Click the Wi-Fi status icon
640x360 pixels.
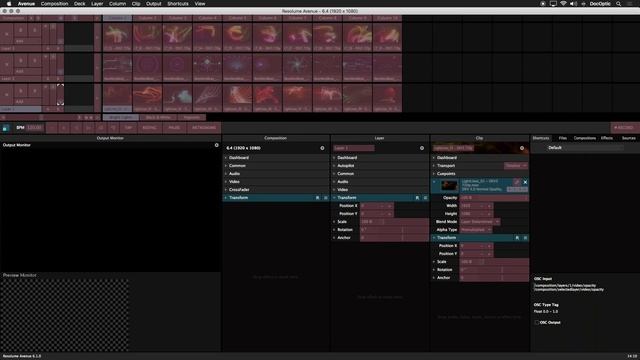click(563, 4)
